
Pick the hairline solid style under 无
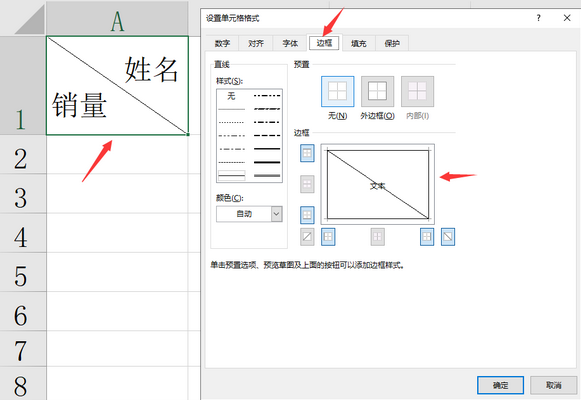click(232, 109)
